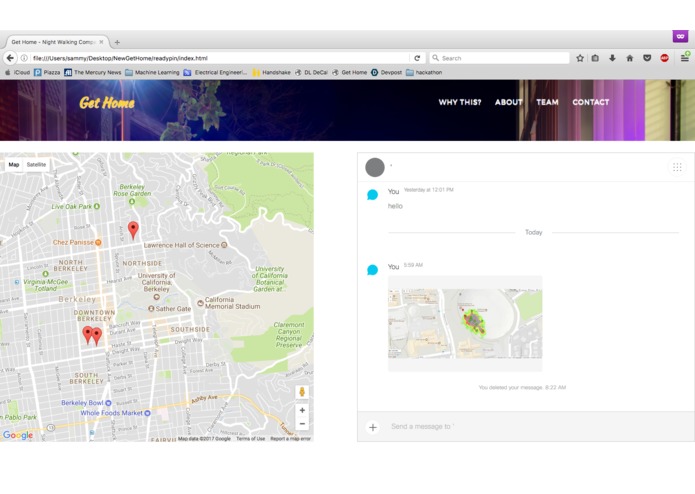This screenshot has height=494, width=695.
Task: Click the Street View pegman icon
Action: coord(302,392)
